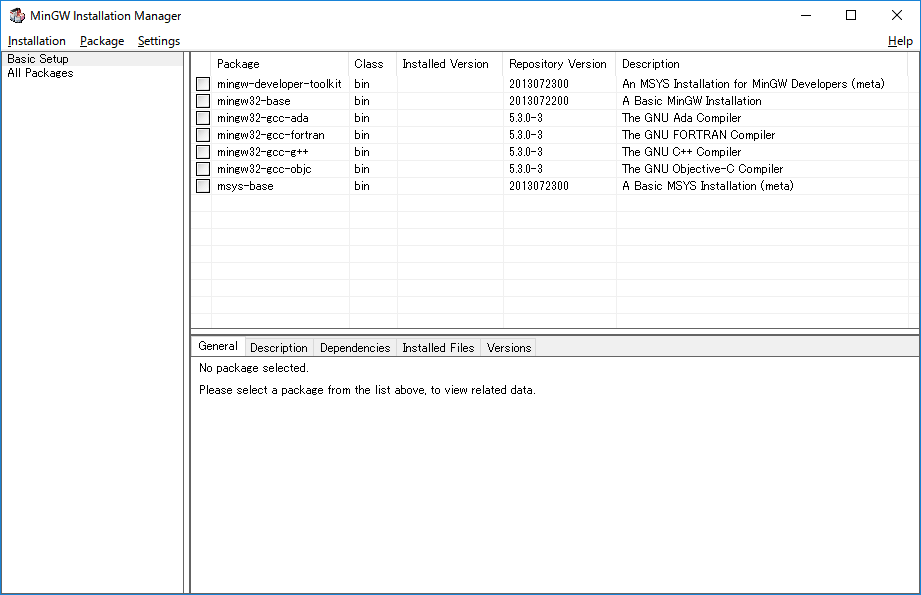Mark the mingw32-base package checkbox
The image size is (921, 595).
coord(203,101)
